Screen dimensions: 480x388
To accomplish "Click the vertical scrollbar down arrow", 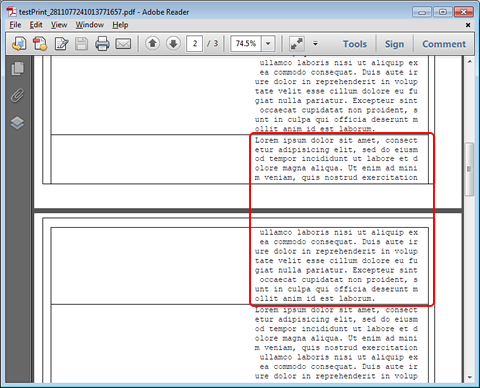I will click(x=470, y=377).
